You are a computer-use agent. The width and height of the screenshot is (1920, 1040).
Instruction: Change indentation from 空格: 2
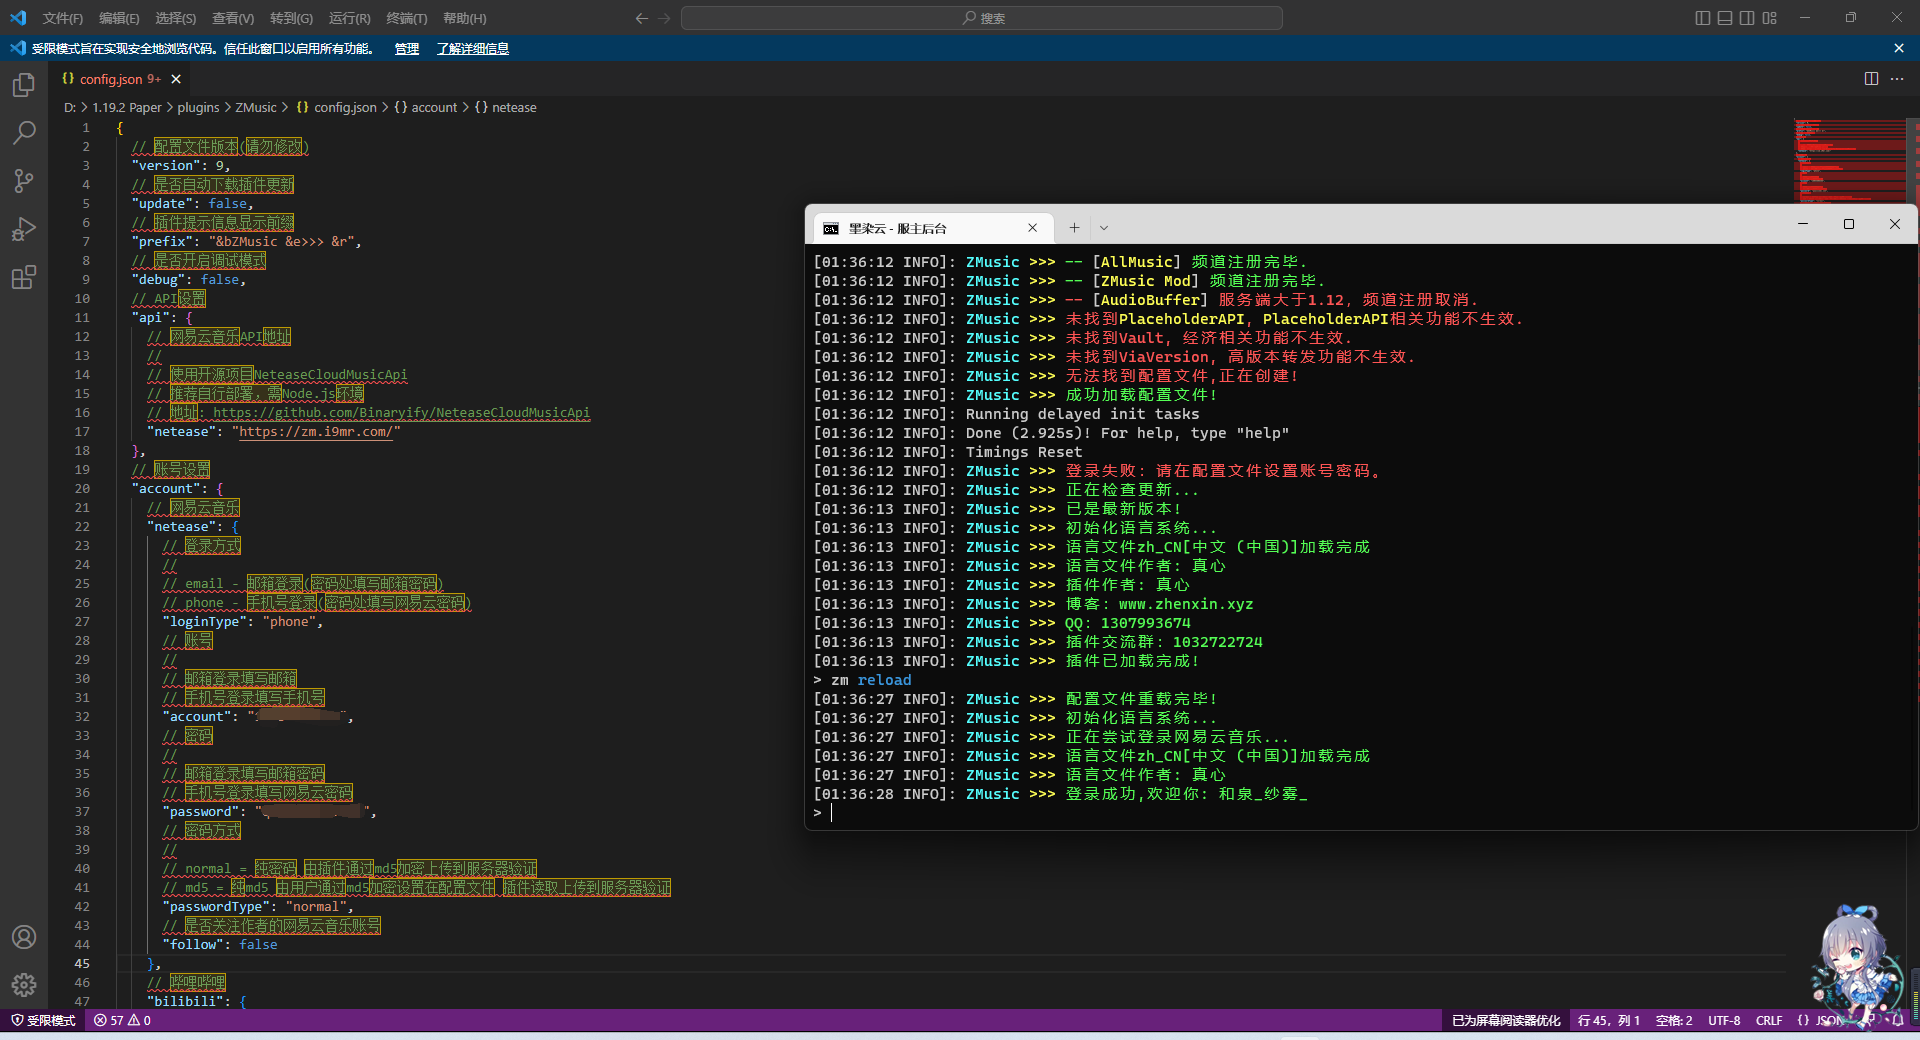click(1674, 1021)
